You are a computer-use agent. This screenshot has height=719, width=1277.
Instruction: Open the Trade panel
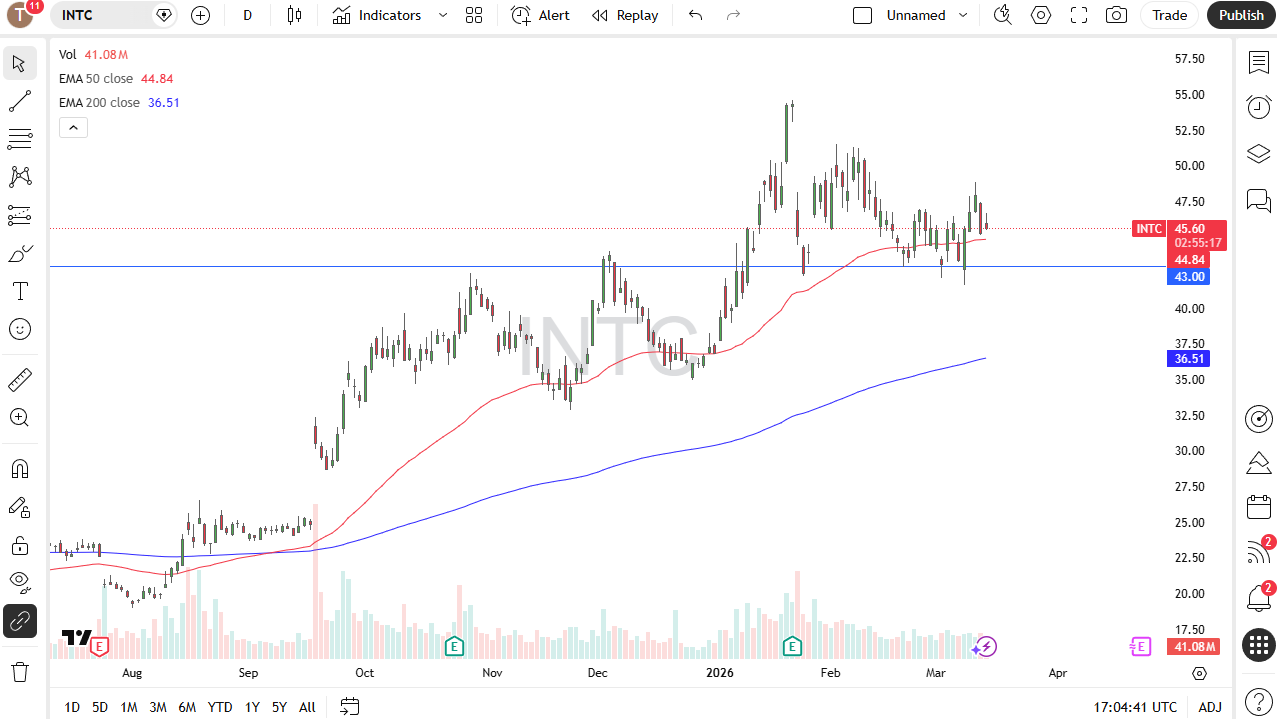click(x=1169, y=15)
